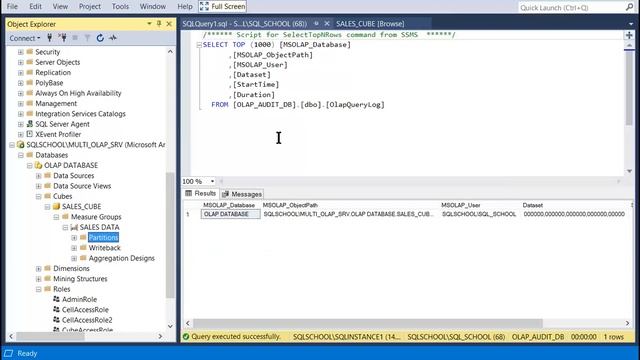Viewport: 640px width, 360px height.
Task: Open the document tabs list dropdown
Action: [x=631, y=24]
